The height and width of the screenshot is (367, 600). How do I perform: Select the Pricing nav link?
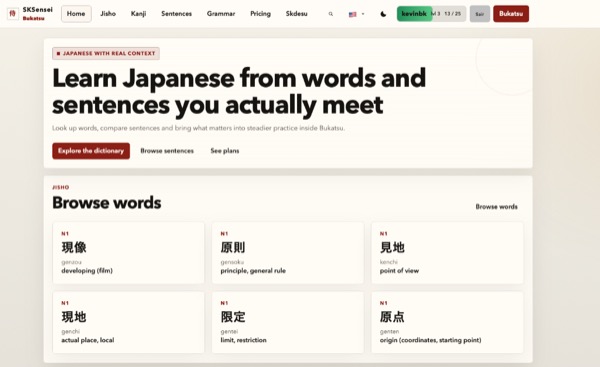[260, 14]
